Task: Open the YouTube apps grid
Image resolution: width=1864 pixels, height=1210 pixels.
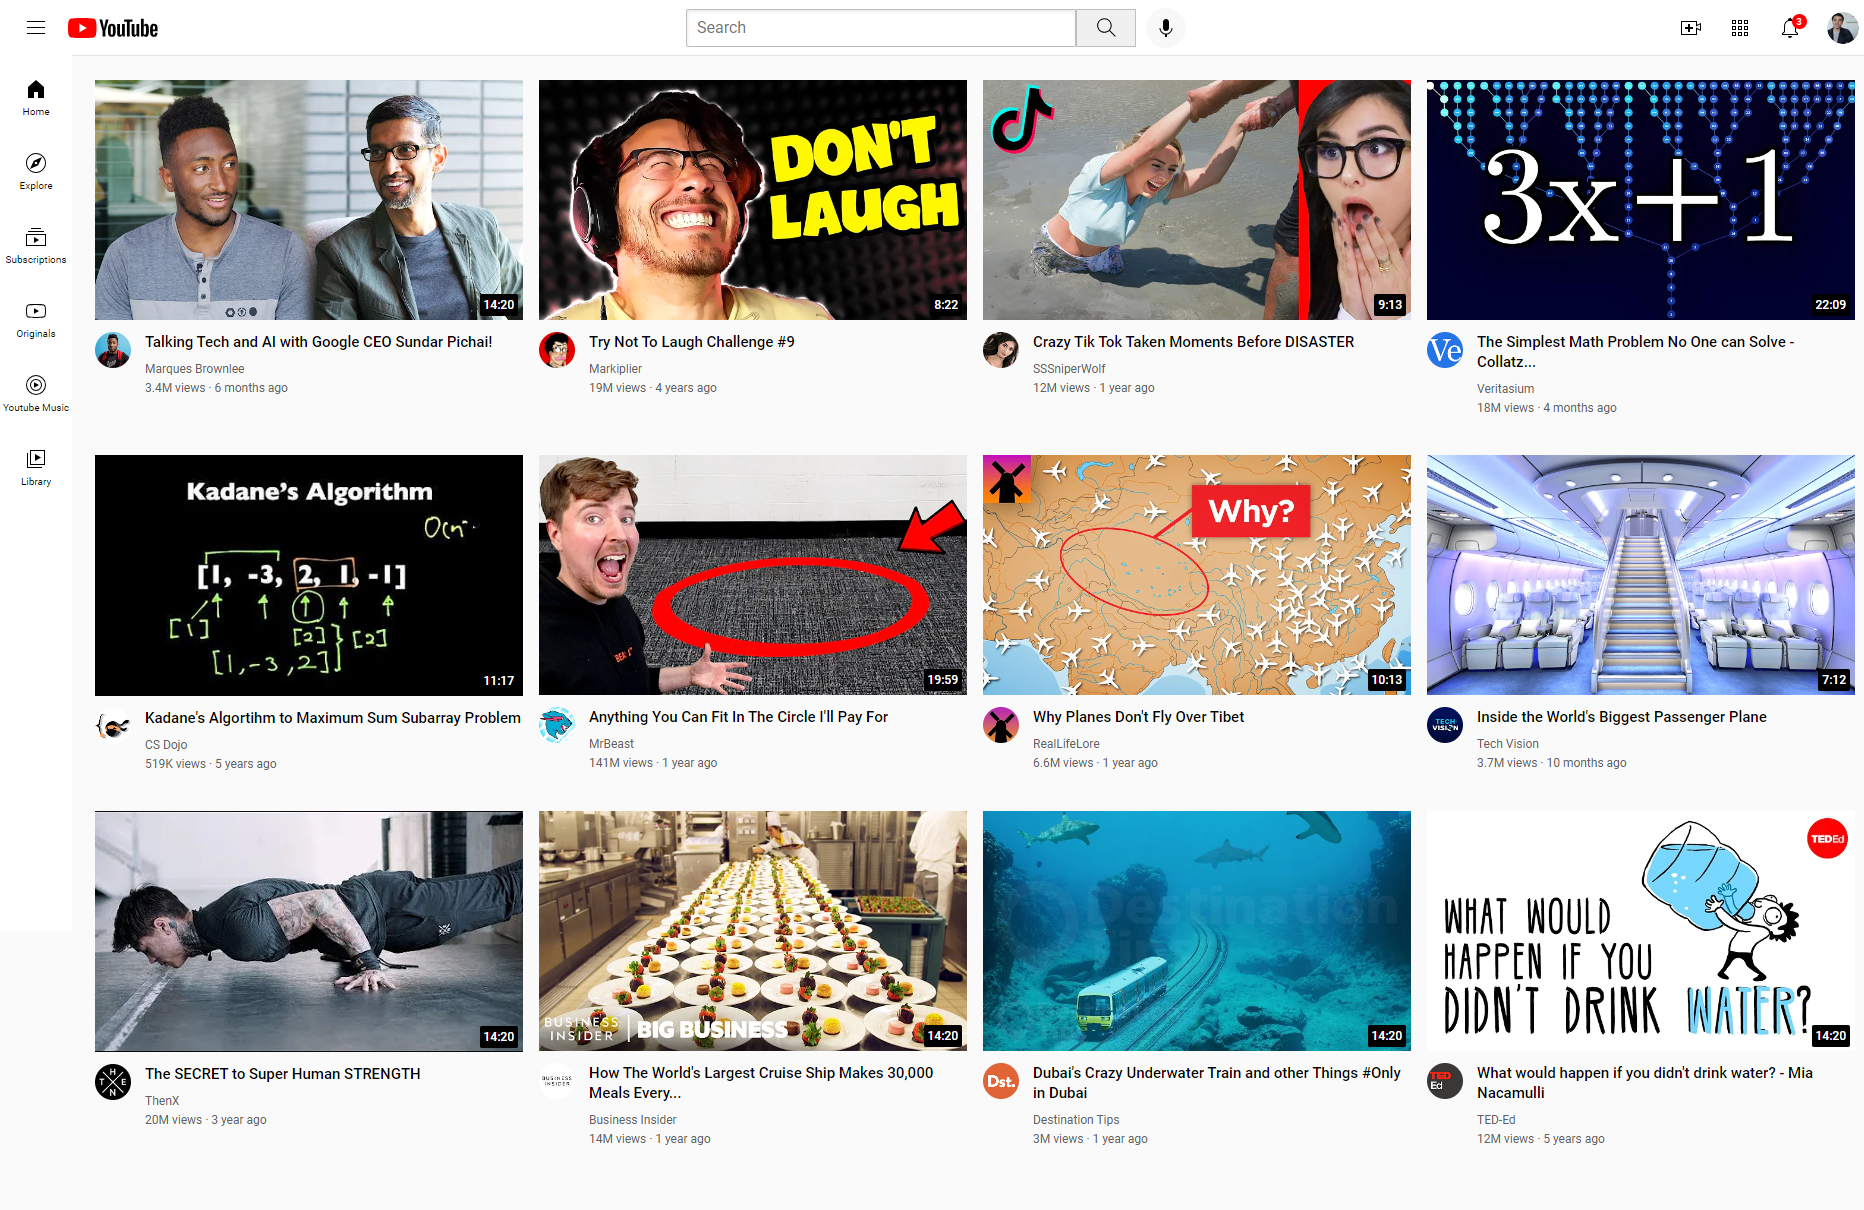Action: click(x=1740, y=28)
